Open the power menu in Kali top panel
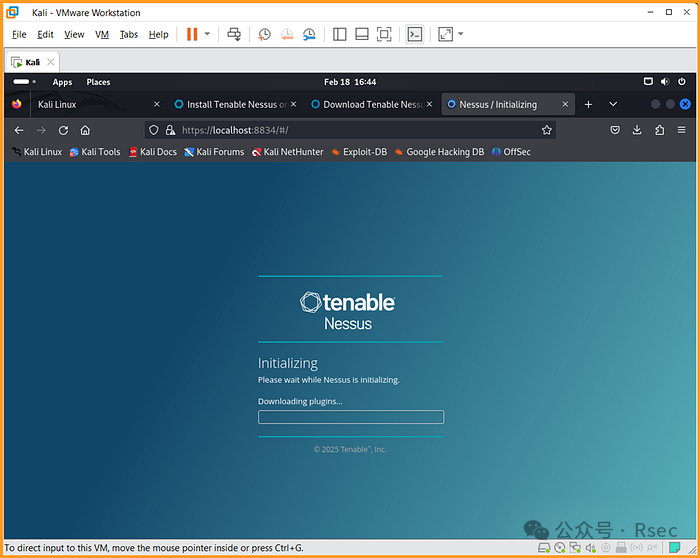 pyautogui.click(x=682, y=82)
